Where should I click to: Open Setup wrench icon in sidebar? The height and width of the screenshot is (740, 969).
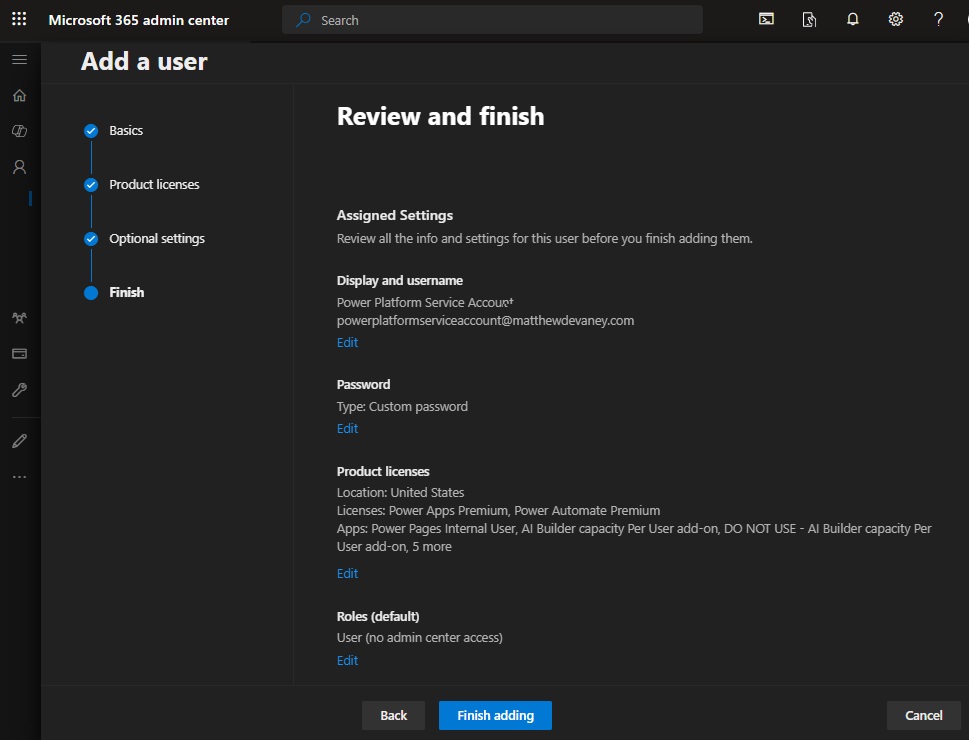[x=19, y=390]
